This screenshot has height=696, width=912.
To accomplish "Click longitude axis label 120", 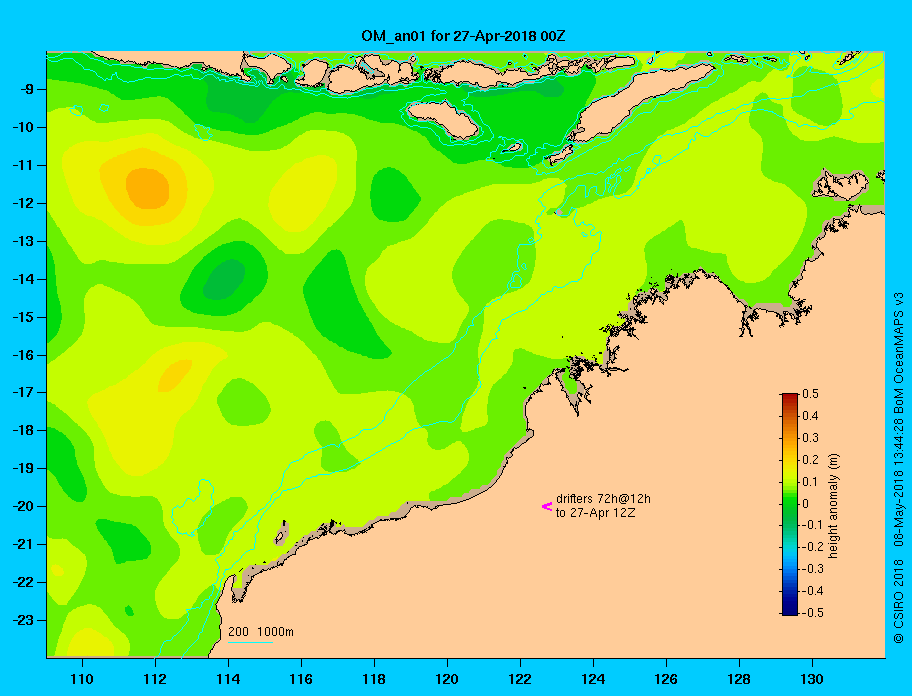I will pyautogui.click(x=447, y=679).
